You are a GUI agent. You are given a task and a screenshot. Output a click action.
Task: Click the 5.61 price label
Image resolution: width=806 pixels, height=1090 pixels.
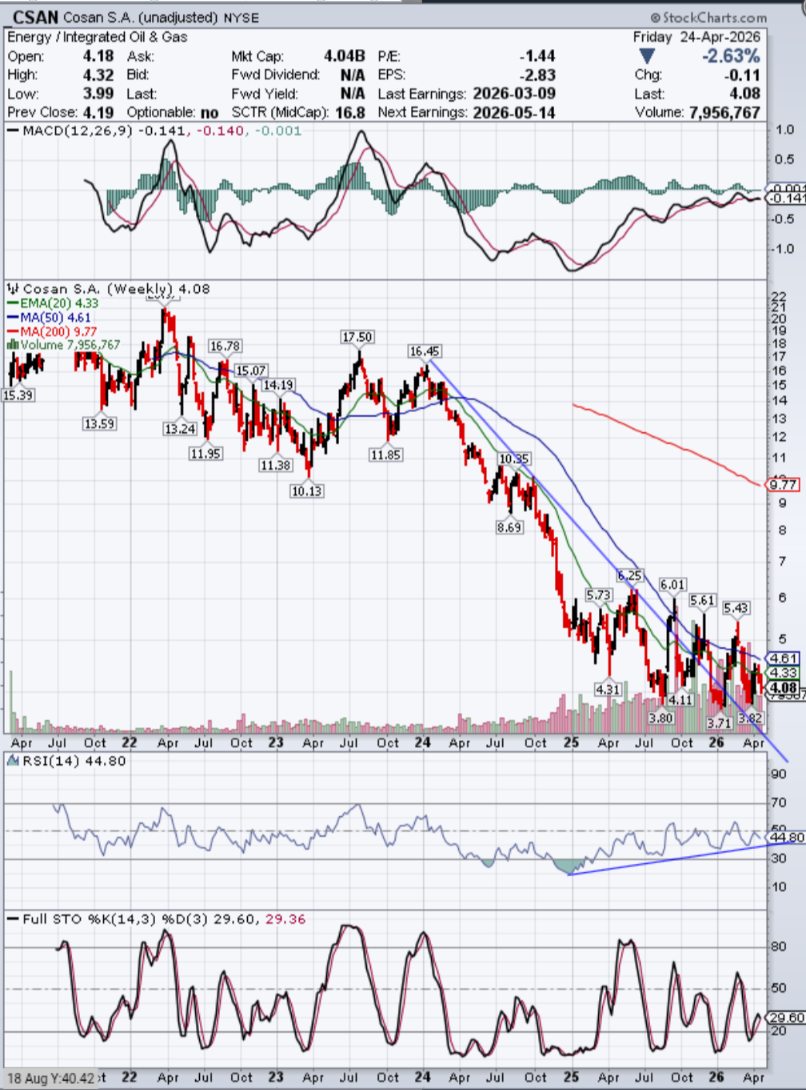click(702, 601)
